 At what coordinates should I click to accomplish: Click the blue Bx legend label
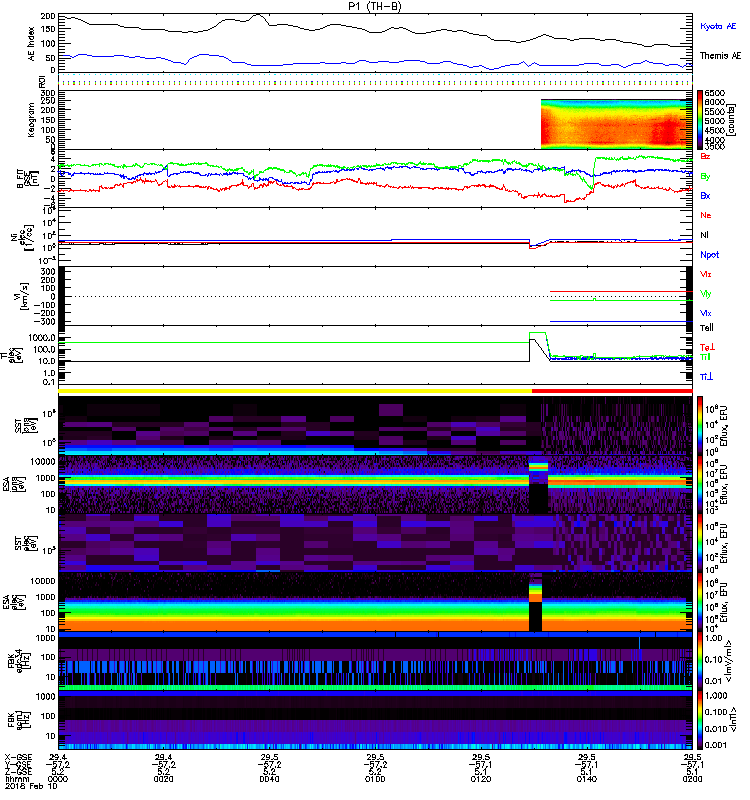point(705,195)
